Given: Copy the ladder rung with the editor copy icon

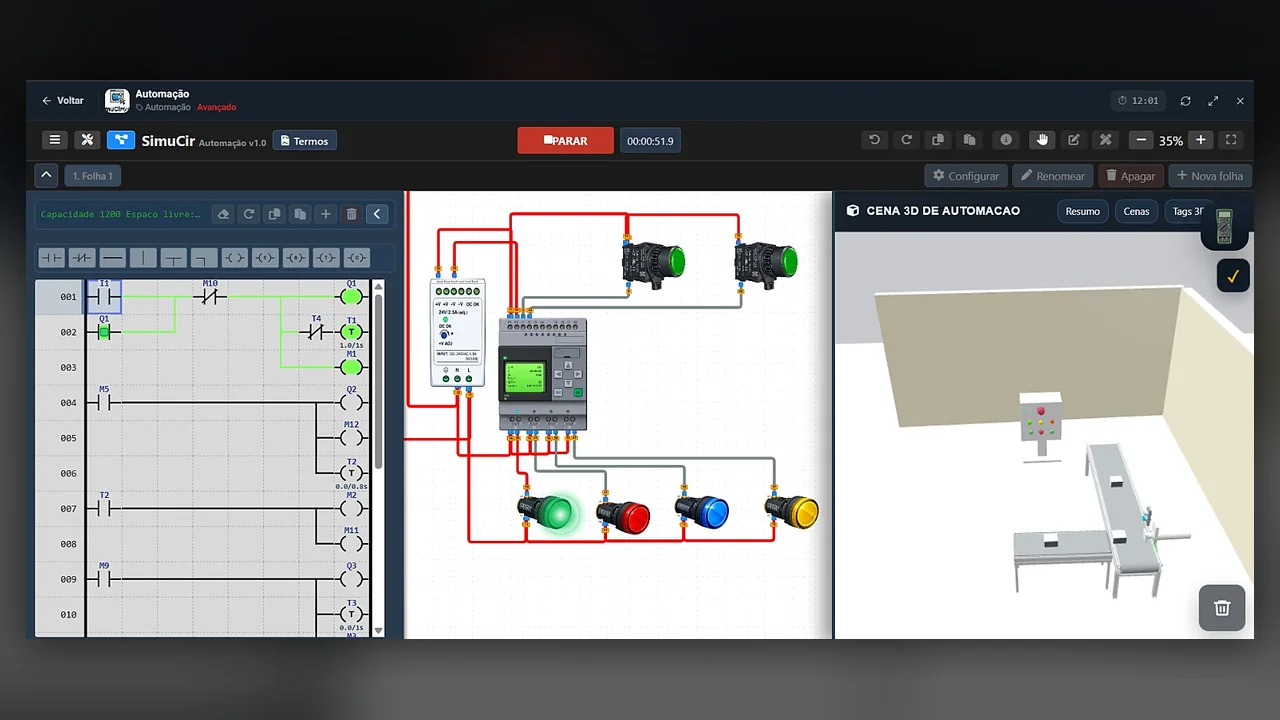Looking at the screenshot, I should 274,214.
